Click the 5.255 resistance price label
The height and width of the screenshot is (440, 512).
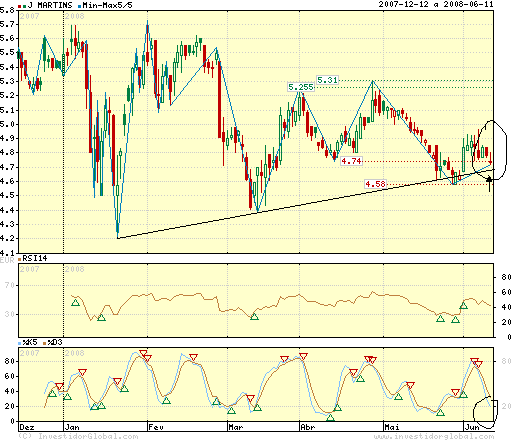coord(301,87)
